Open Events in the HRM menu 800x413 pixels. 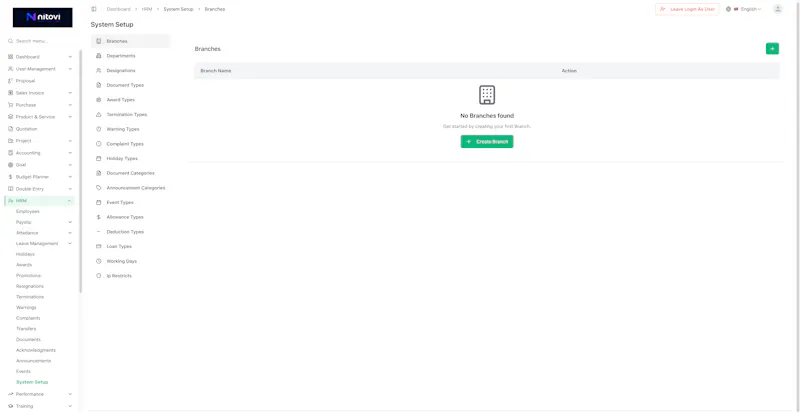pos(23,372)
